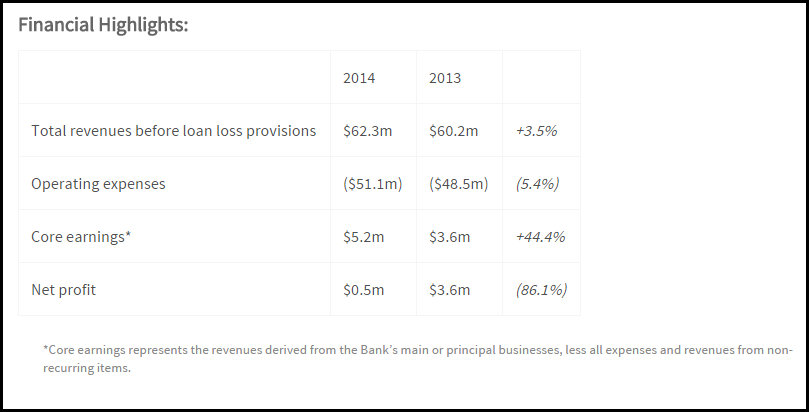Click the Operating expenses row label
This screenshot has width=809, height=412.
[x=98, y=184]
